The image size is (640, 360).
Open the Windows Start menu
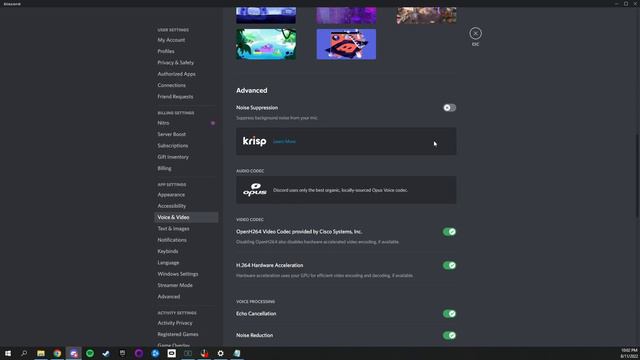pyautogui.click(x=8, y=353)
